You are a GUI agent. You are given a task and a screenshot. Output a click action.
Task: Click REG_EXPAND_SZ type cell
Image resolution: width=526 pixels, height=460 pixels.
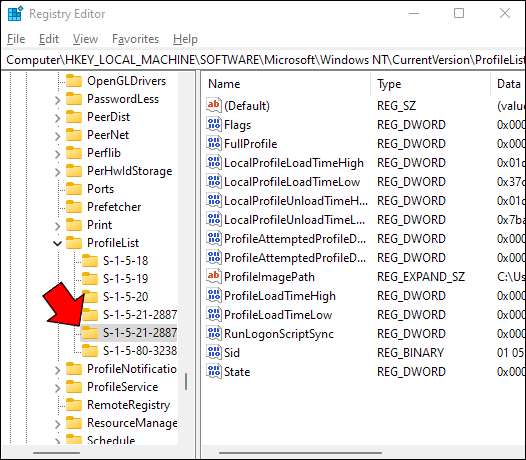[x=421, y=277]
